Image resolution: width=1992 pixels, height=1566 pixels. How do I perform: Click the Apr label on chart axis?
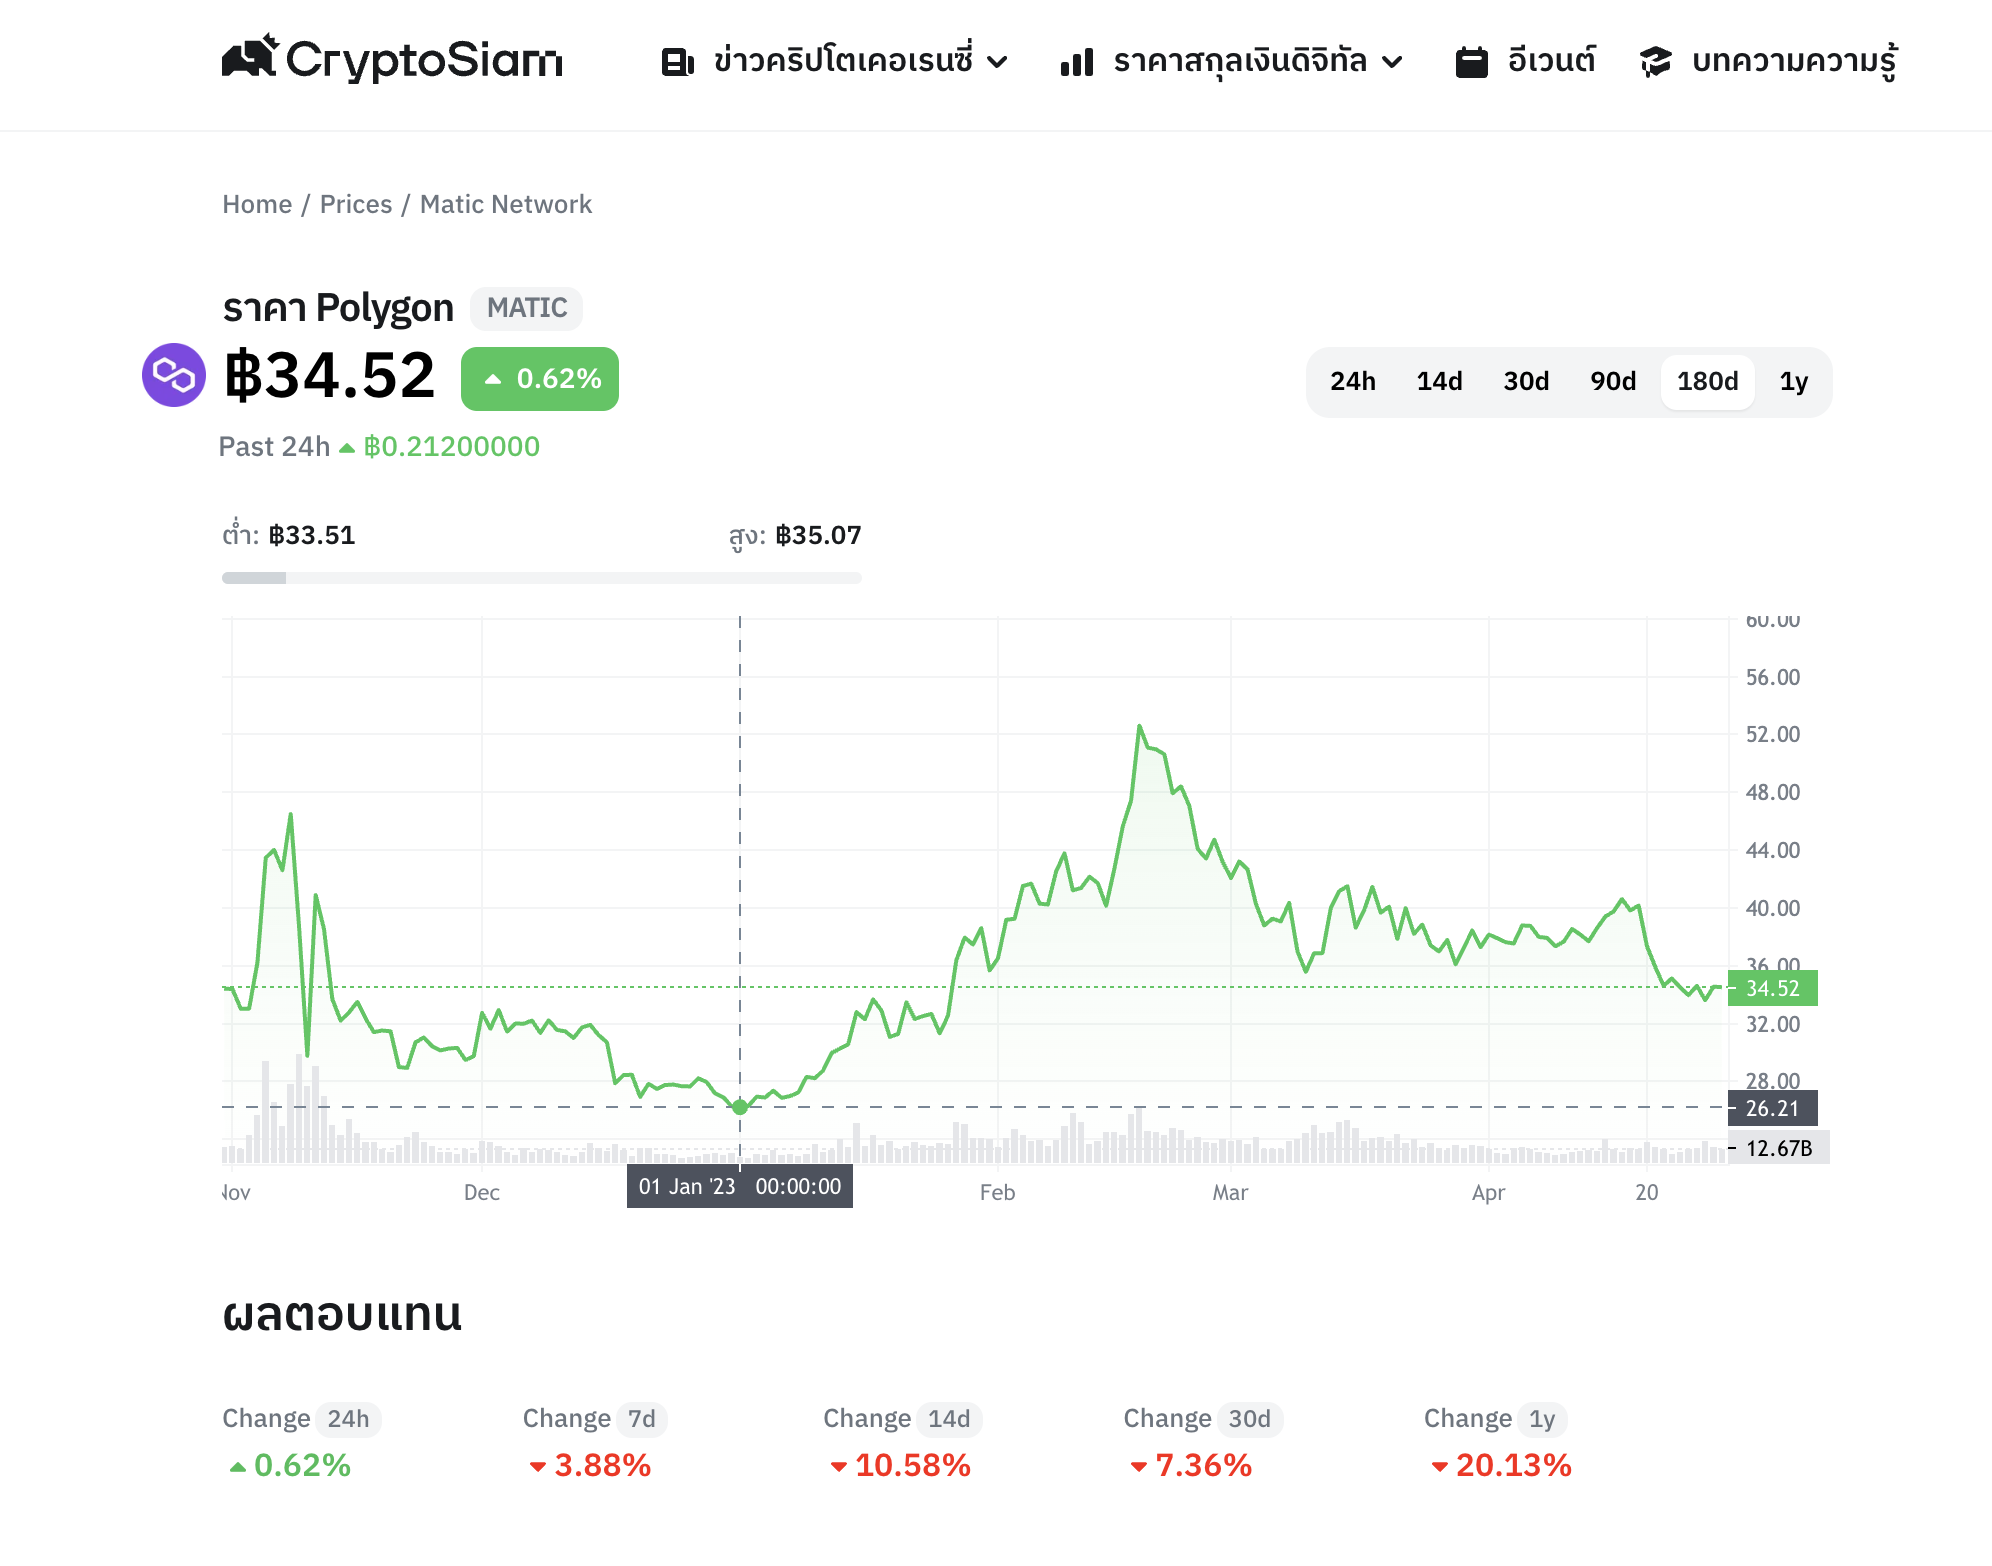point(1488,1192)
